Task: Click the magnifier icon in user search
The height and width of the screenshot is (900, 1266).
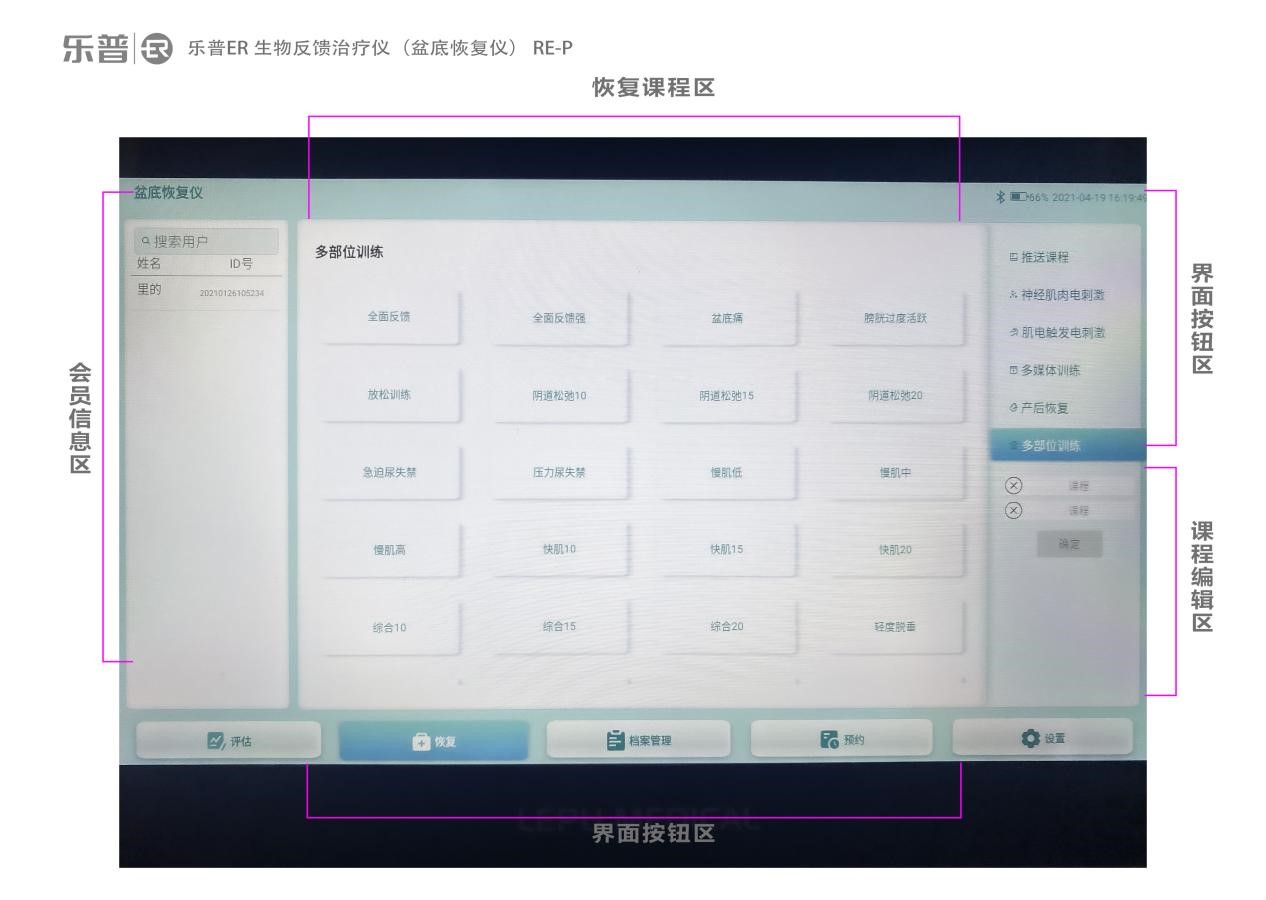Action: [146, 239]
